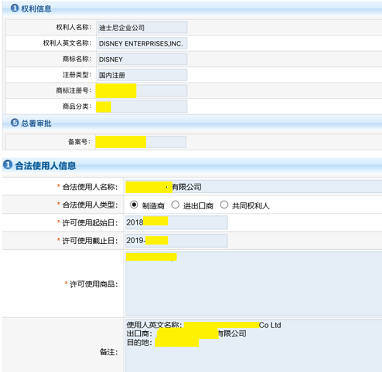The height and width of the screenshot is (372, 382).
Task: Click the 商品分类 field
Action: (x=142, y=107)
